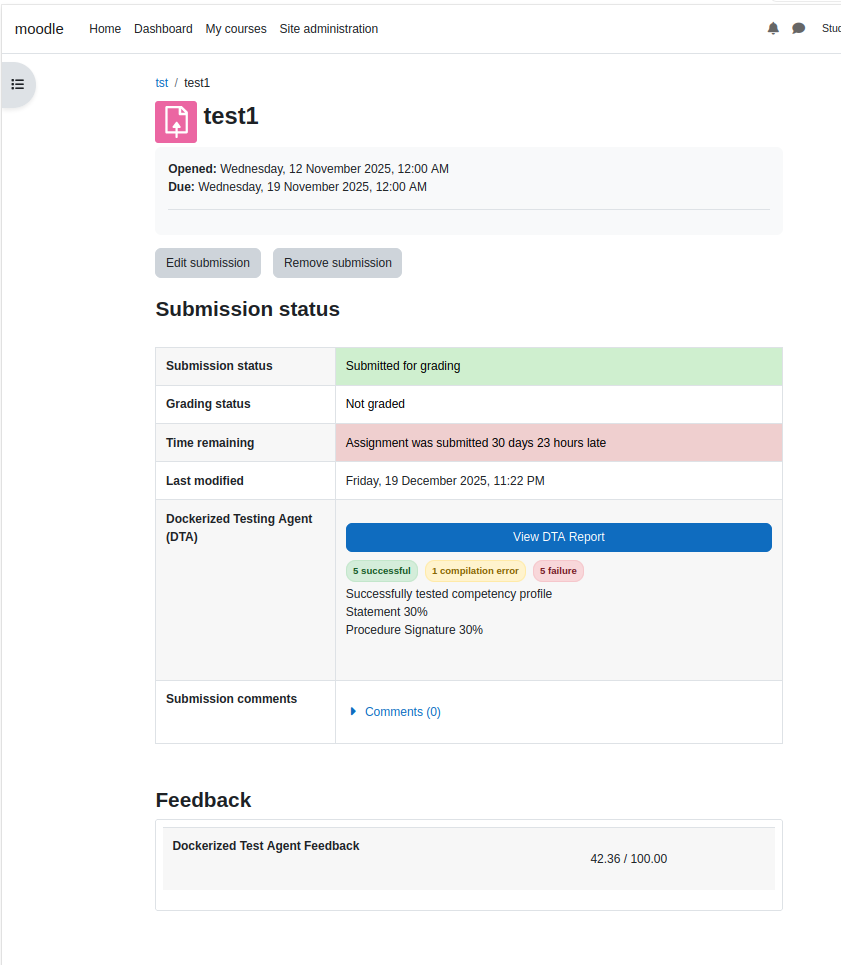The height and width of the screenshot is (965, 841).
Task: Follow the tst breadcrumb link
Action: pos(162,83)
